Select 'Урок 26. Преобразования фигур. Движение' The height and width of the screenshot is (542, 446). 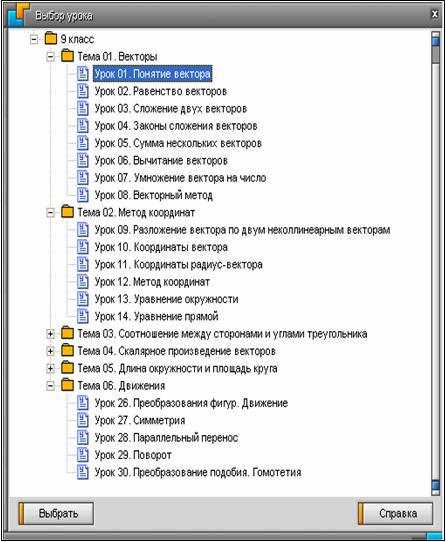pos(191,403)
